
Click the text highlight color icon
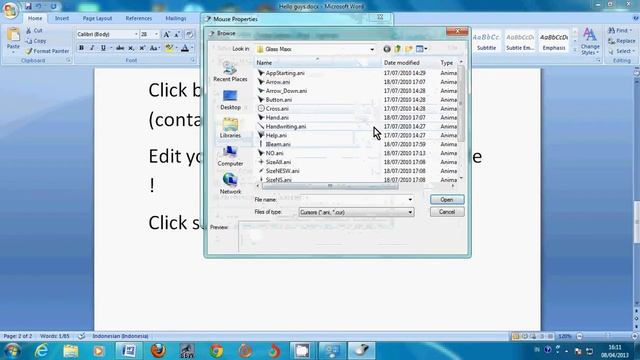pos(169,48)
